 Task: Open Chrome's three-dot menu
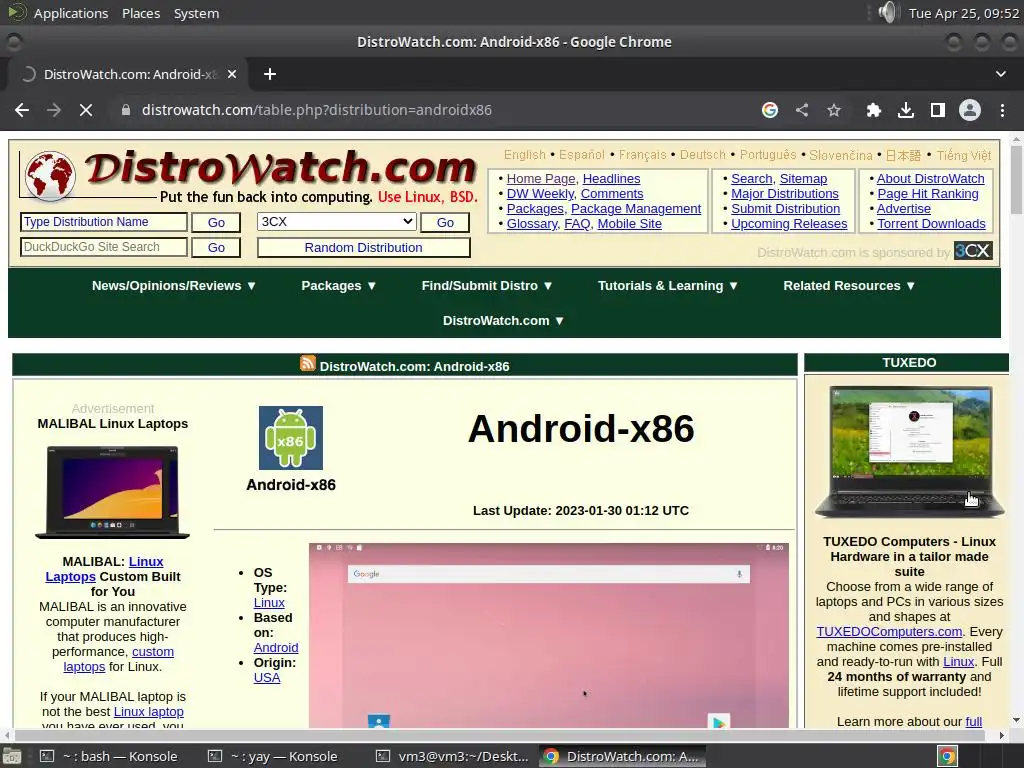pos(1002,110)
